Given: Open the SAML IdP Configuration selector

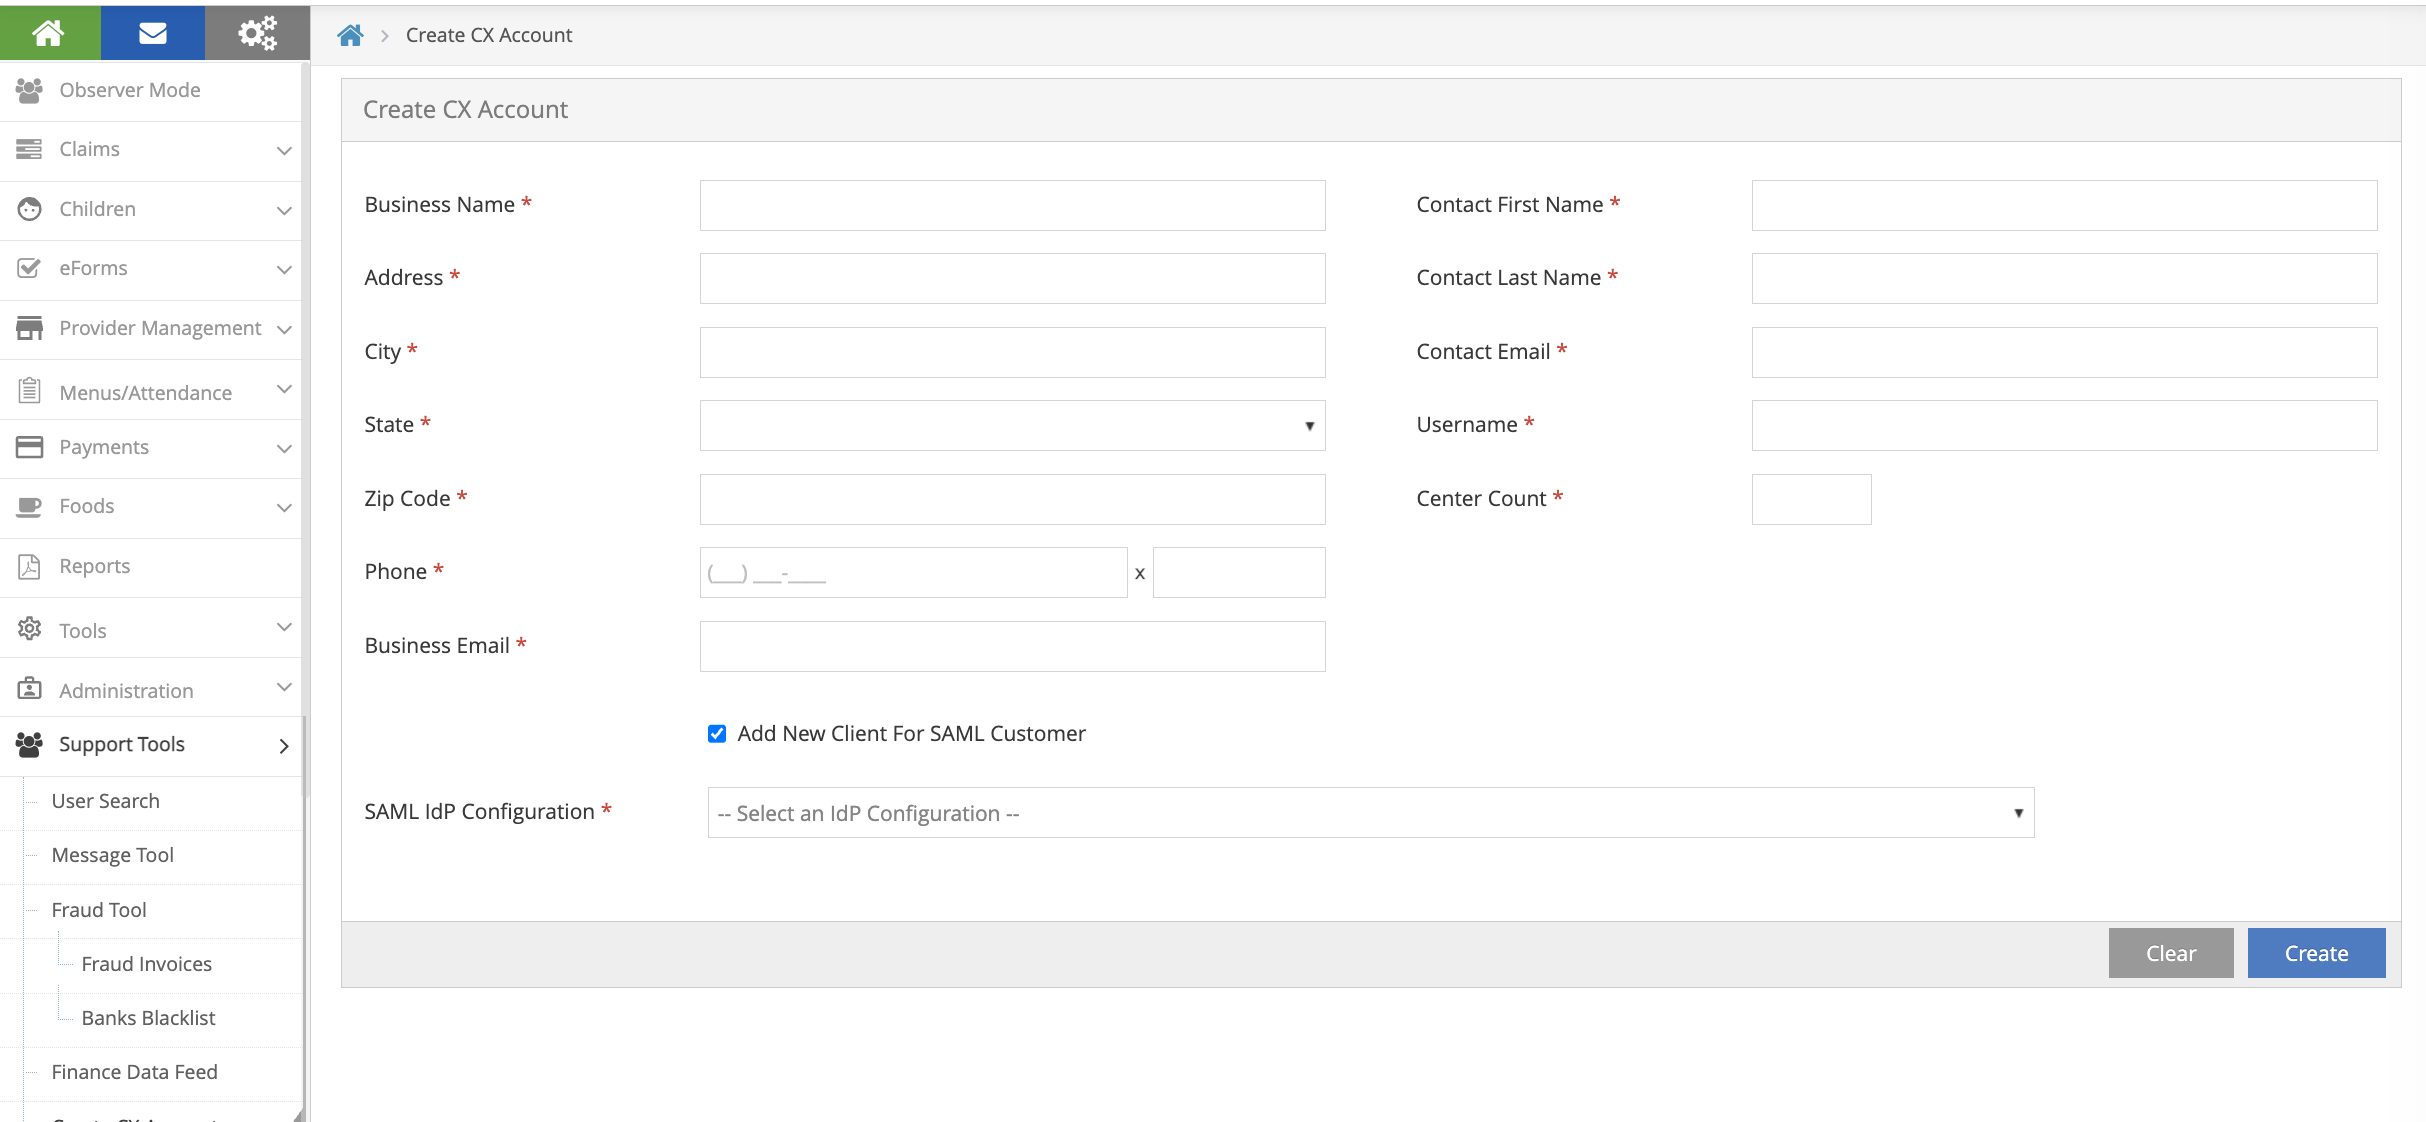Looking at the screenshot, I should click(1368, 812).
